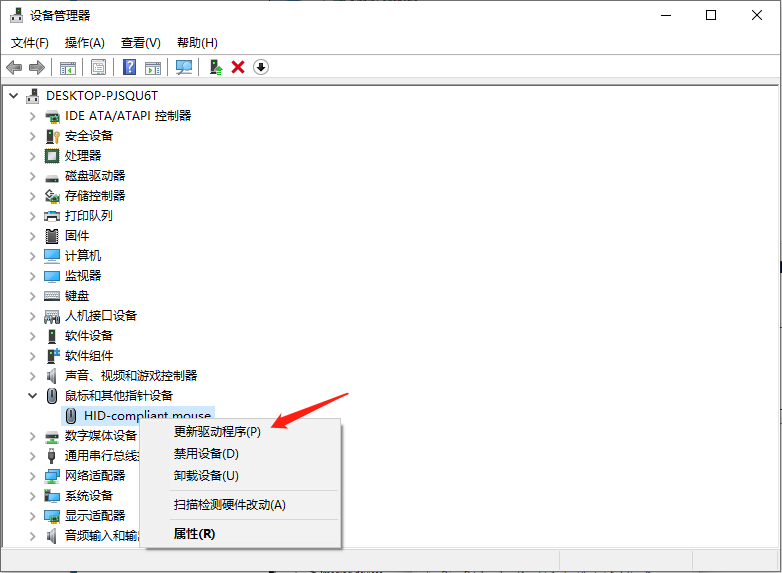The image size is (782, 573).
Task: Expand the 人机接口设备 node arrow
Action: click(x=32, y=316)
